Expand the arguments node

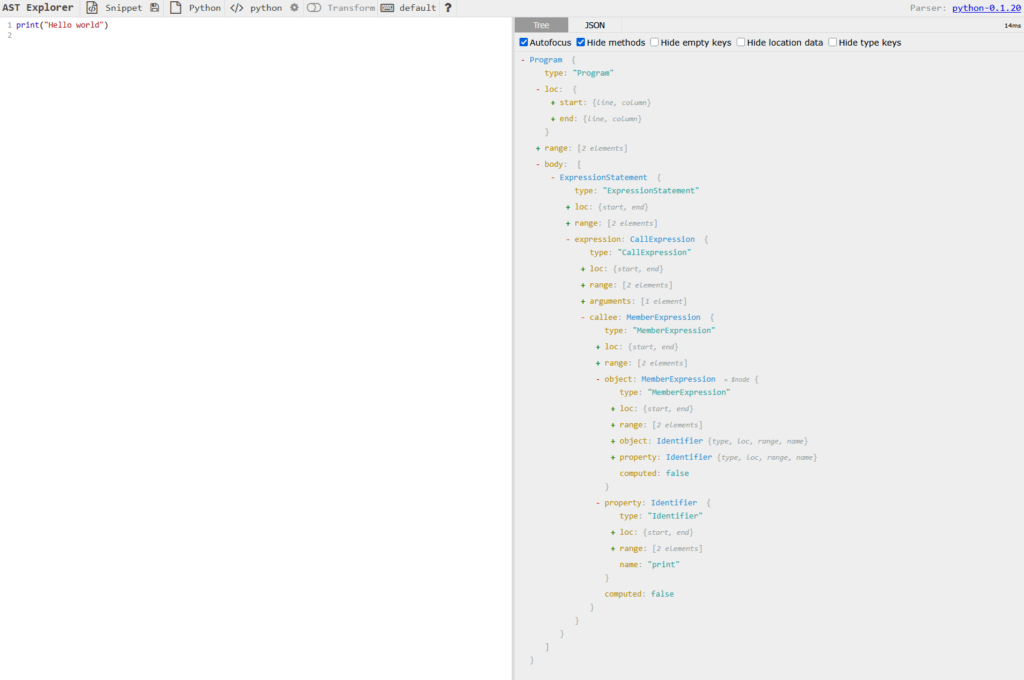coord(583,301)
